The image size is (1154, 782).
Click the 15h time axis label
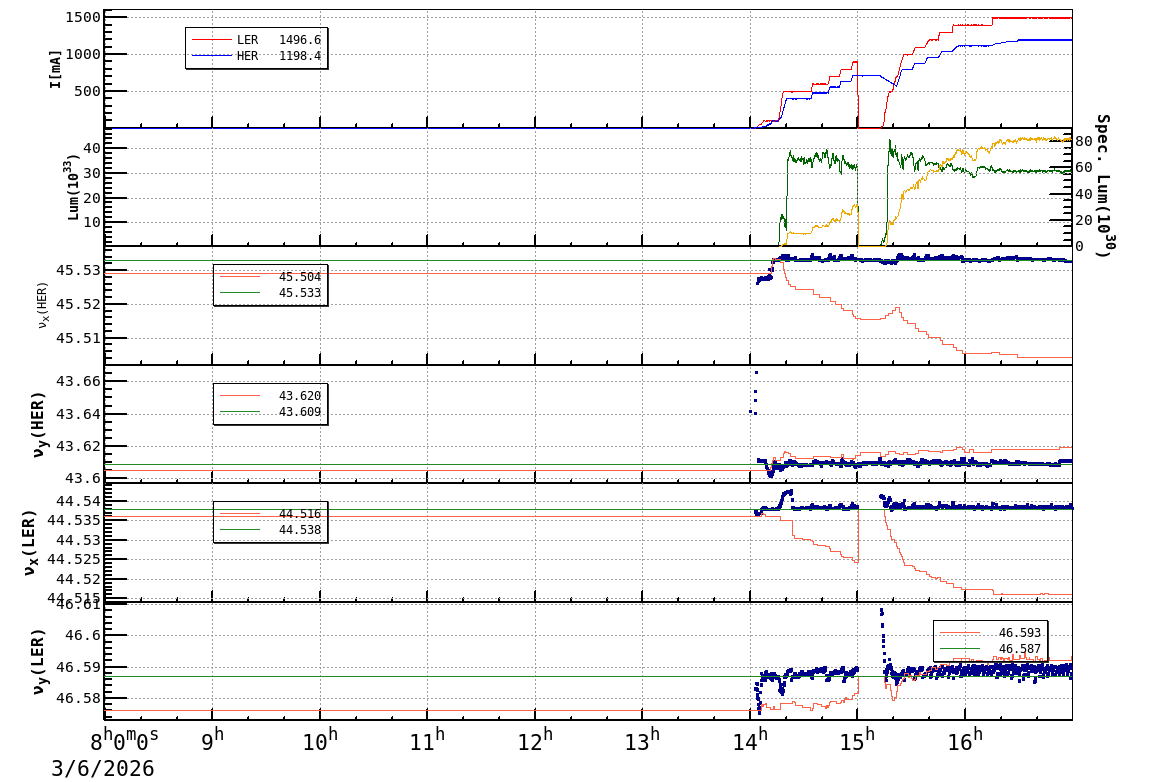[858, 740]
